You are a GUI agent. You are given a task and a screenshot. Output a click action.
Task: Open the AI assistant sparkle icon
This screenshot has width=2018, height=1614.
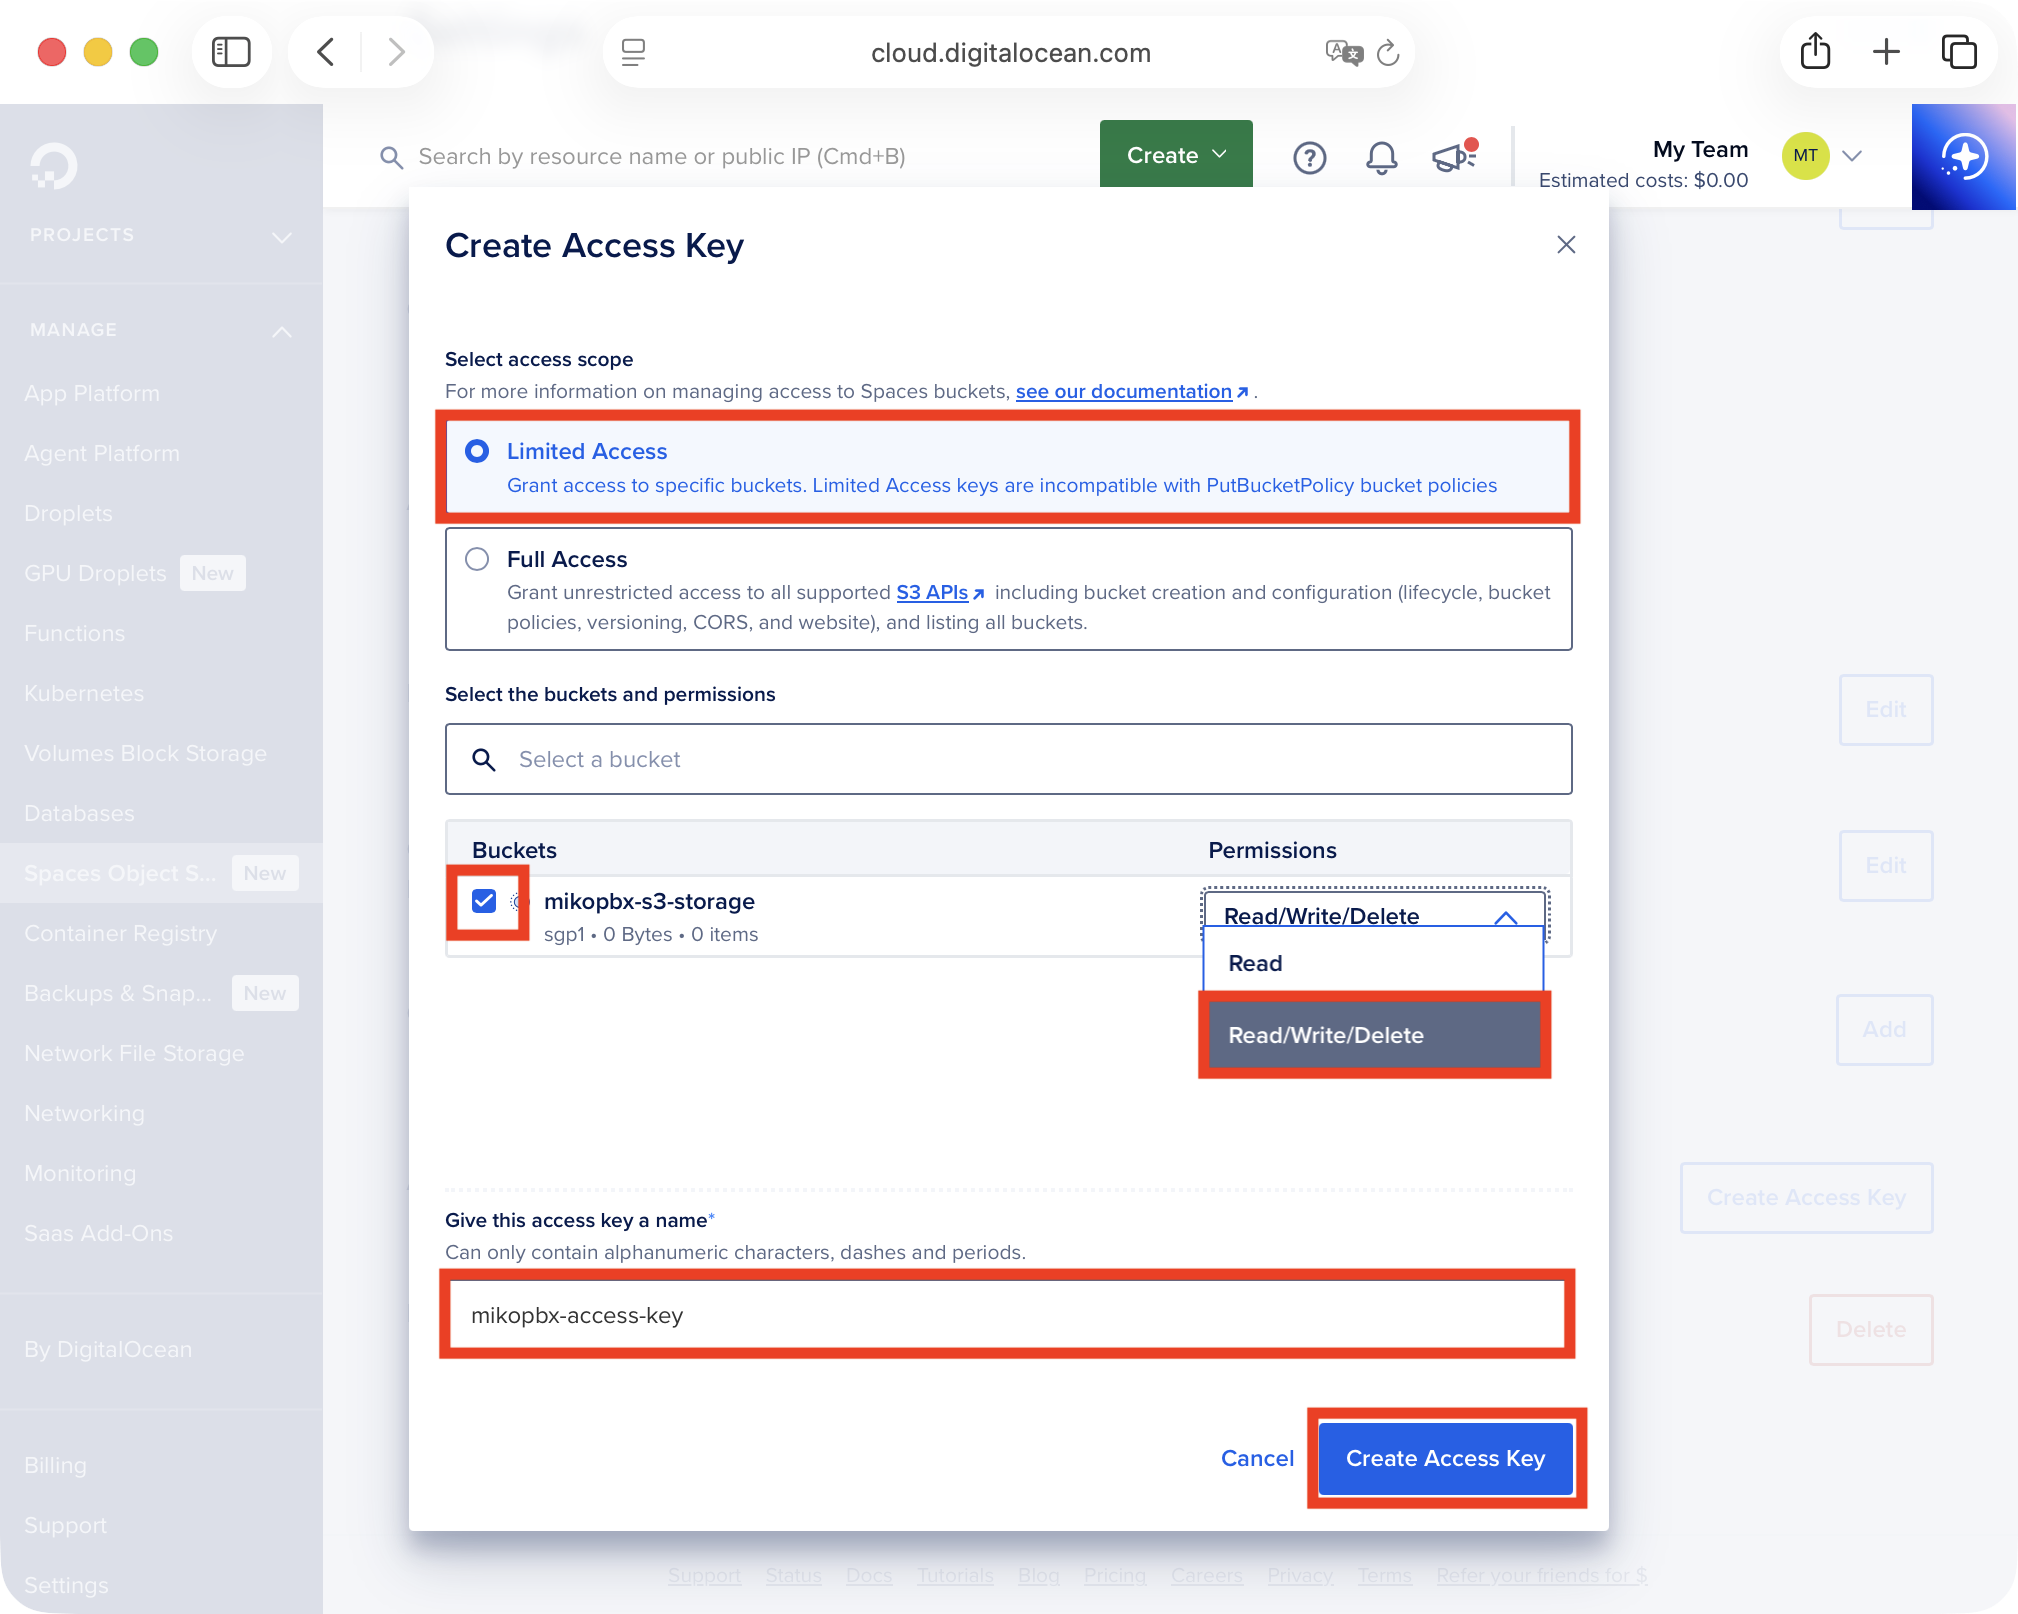[1964, 157]
